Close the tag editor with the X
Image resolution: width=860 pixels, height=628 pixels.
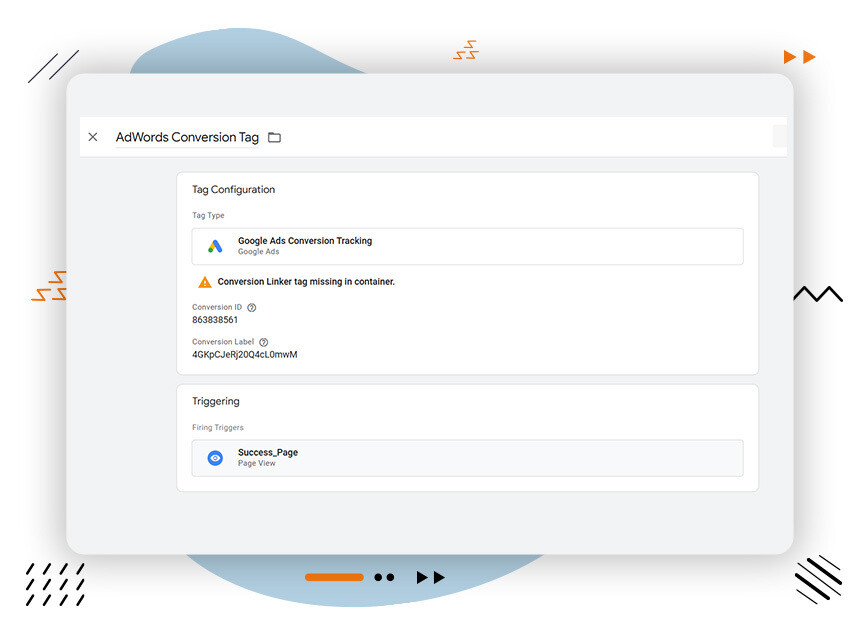tap(93, 137)
